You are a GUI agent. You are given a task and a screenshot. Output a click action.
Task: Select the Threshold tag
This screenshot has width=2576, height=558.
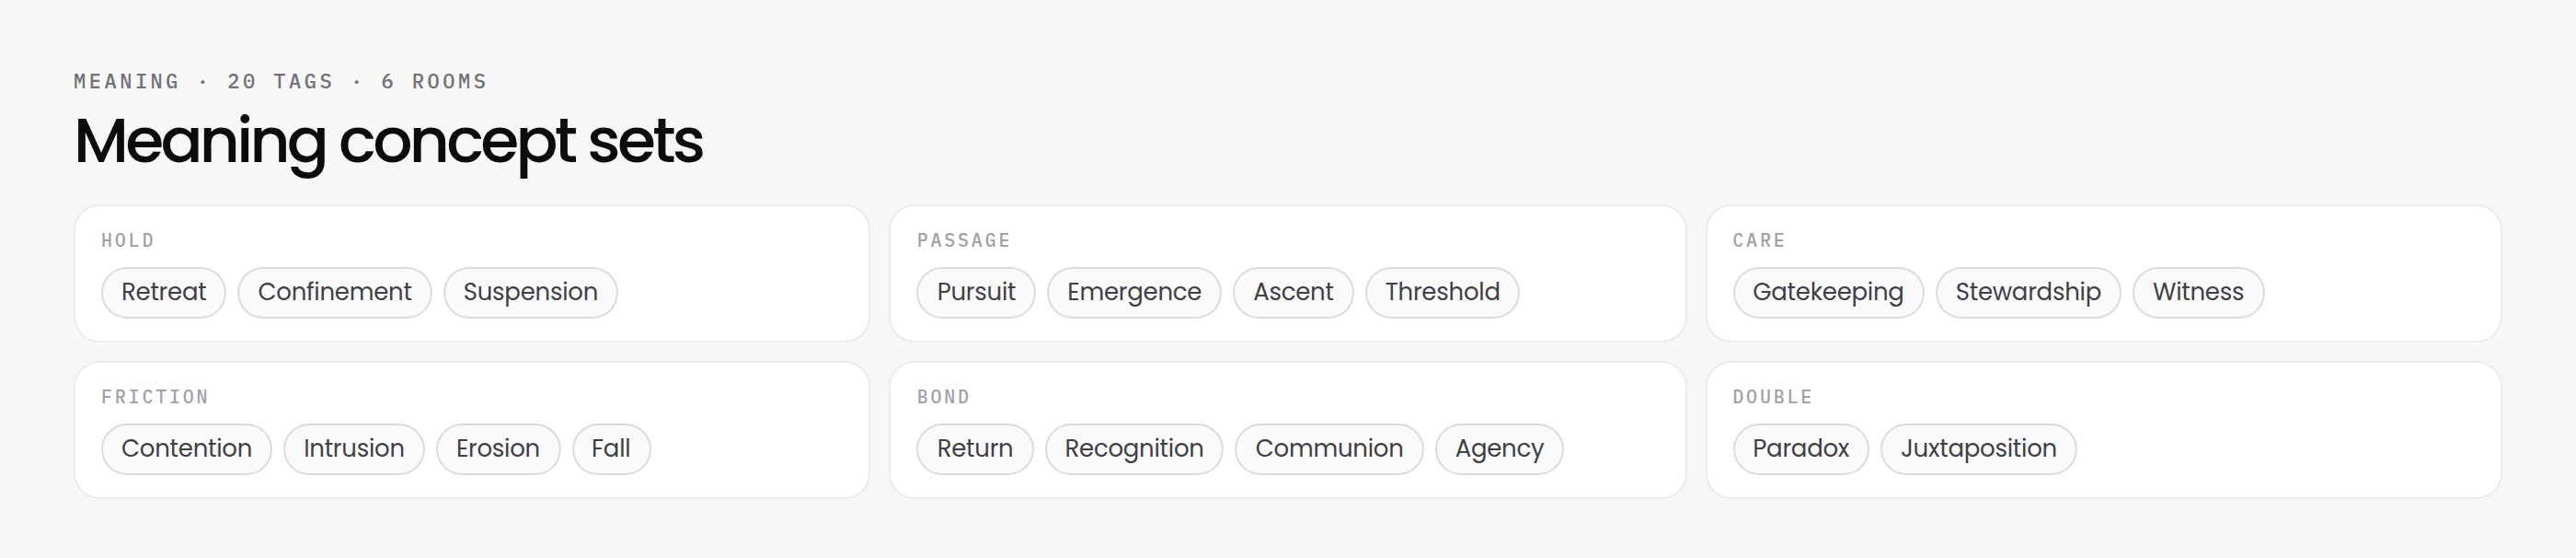[x=1442, y=292]
